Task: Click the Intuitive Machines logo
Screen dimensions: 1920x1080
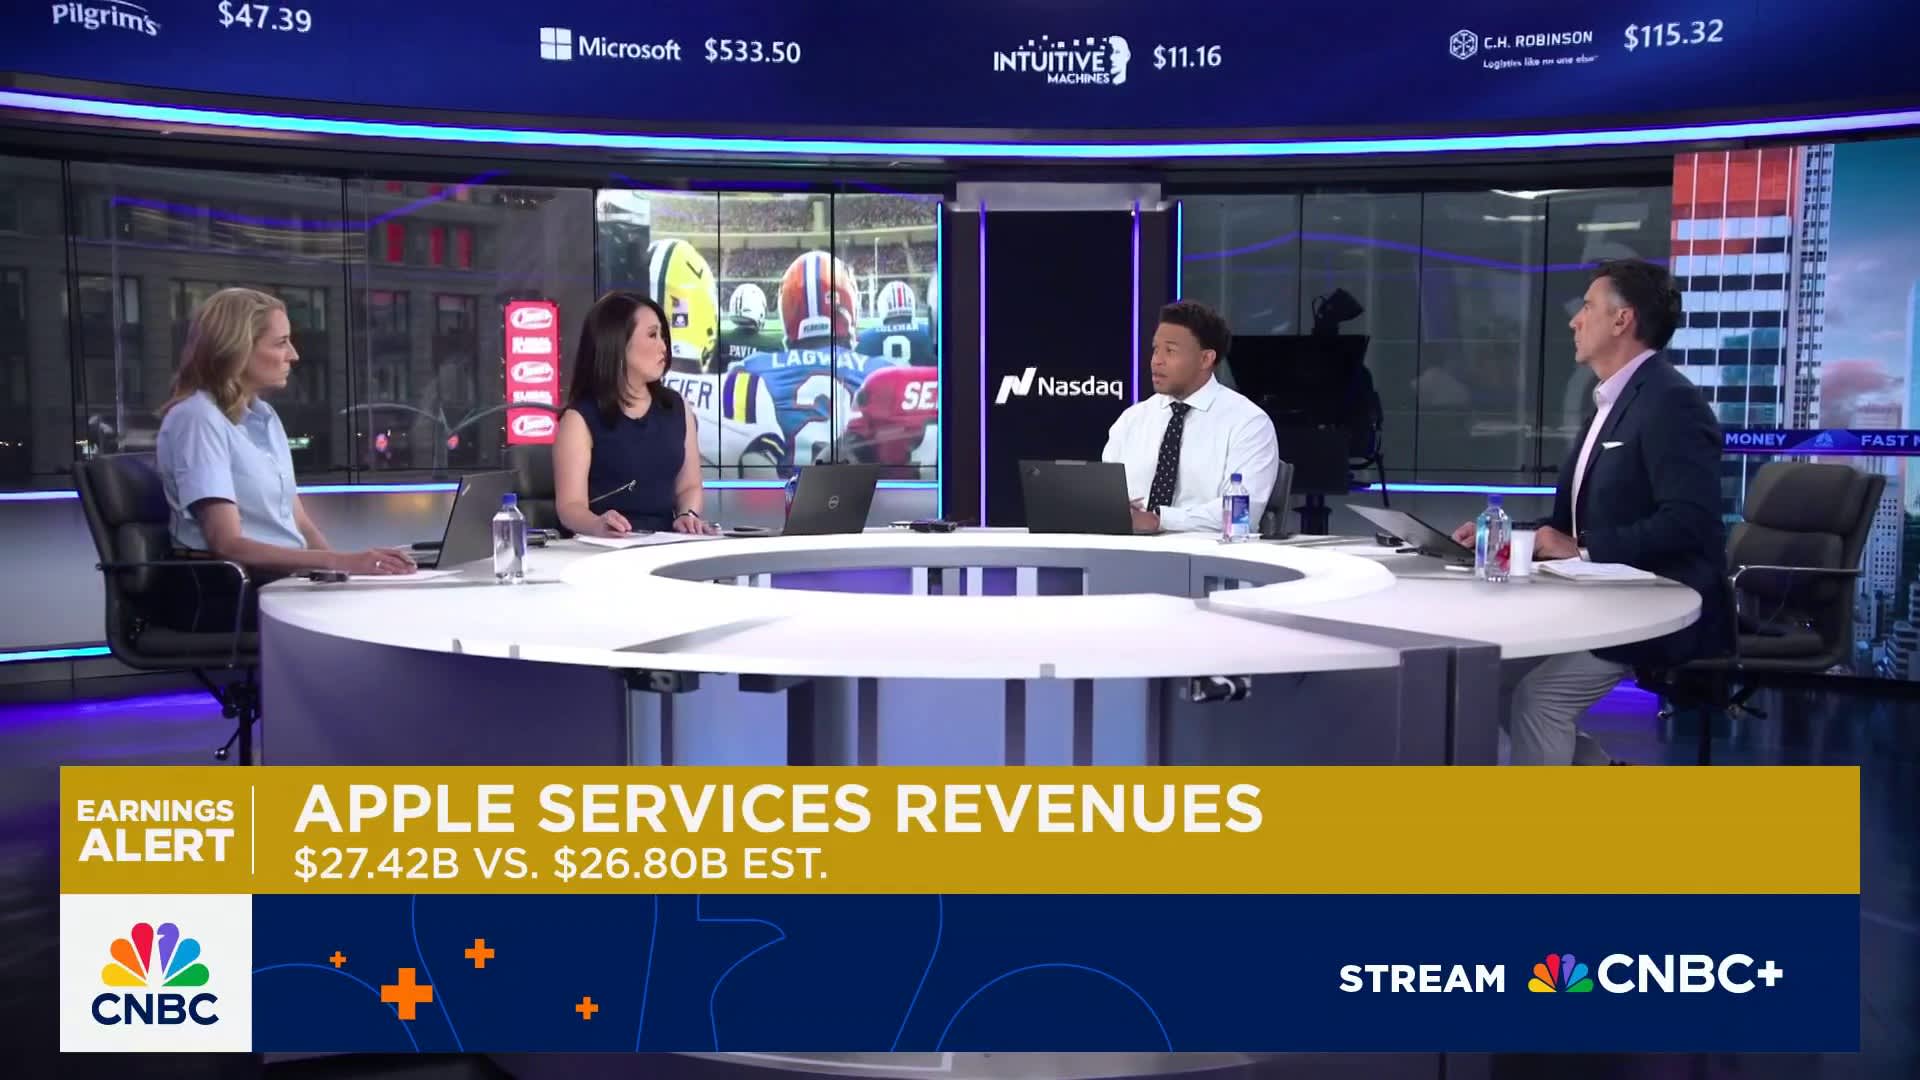Action: tap(1061, 59)
